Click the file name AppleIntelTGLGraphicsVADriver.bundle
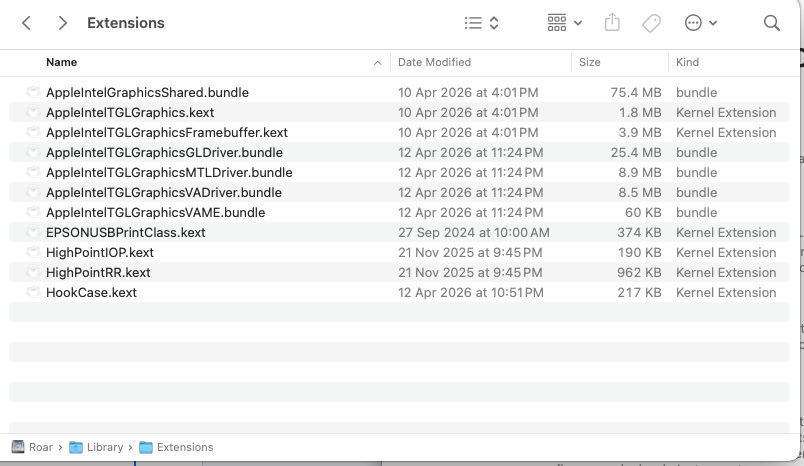The width and height of the screenshot is (804, 466). [x=164, y=193]
